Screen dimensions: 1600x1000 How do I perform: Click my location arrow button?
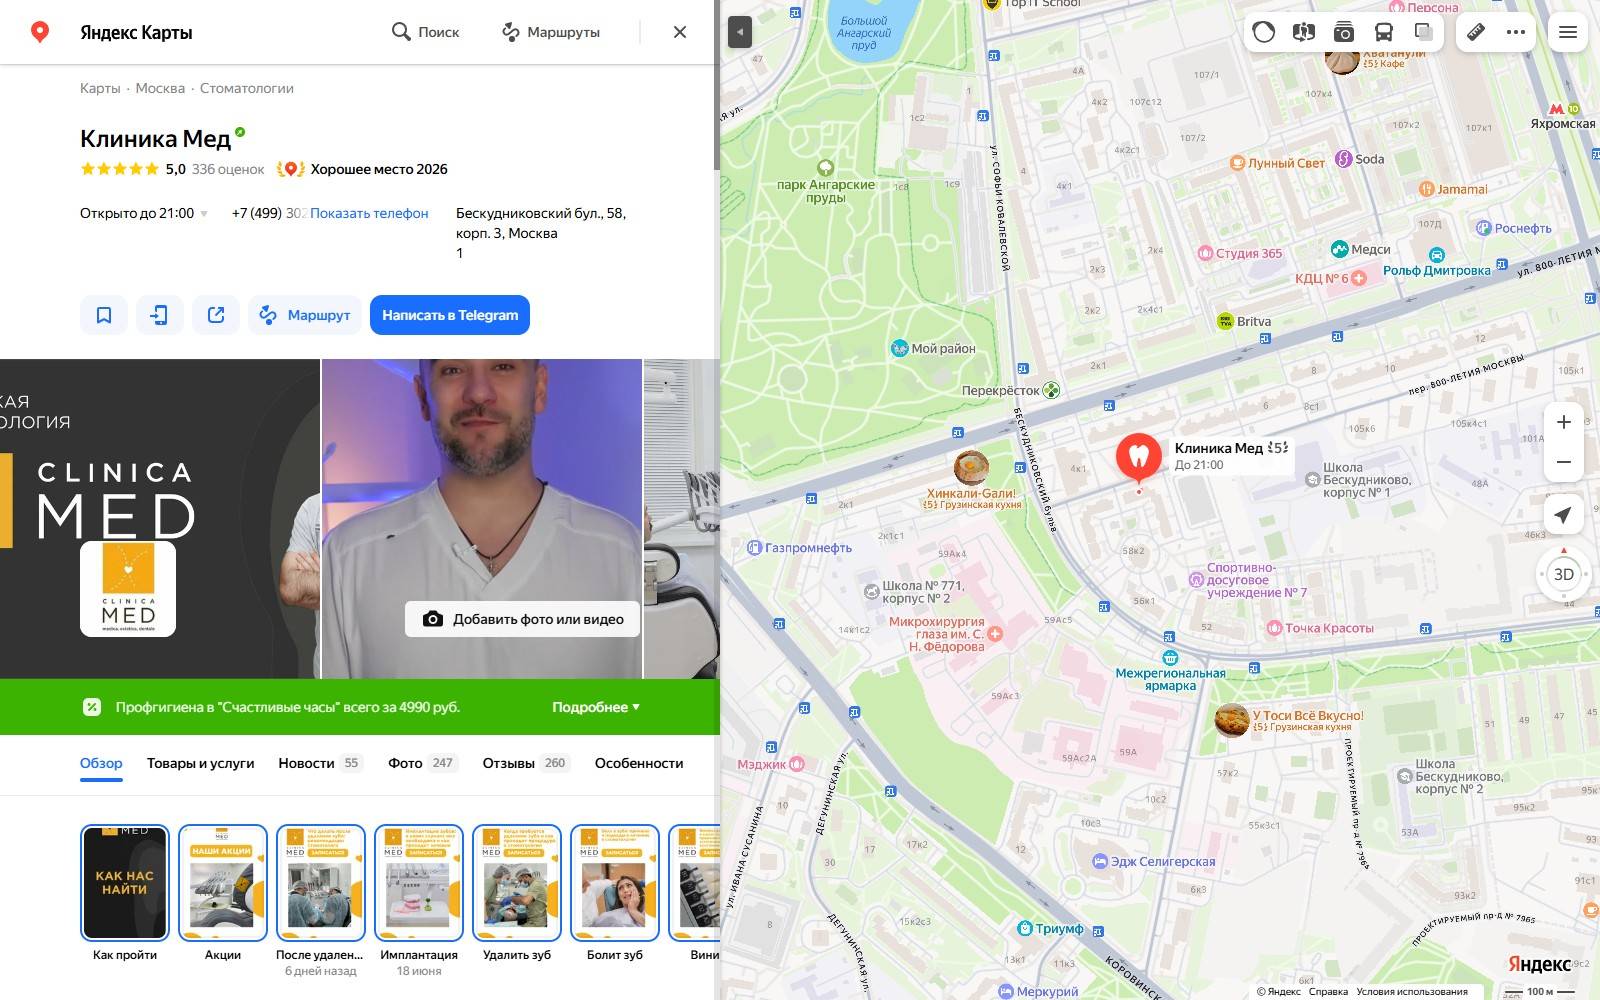pyautogui.click(x=1564, y=514)
